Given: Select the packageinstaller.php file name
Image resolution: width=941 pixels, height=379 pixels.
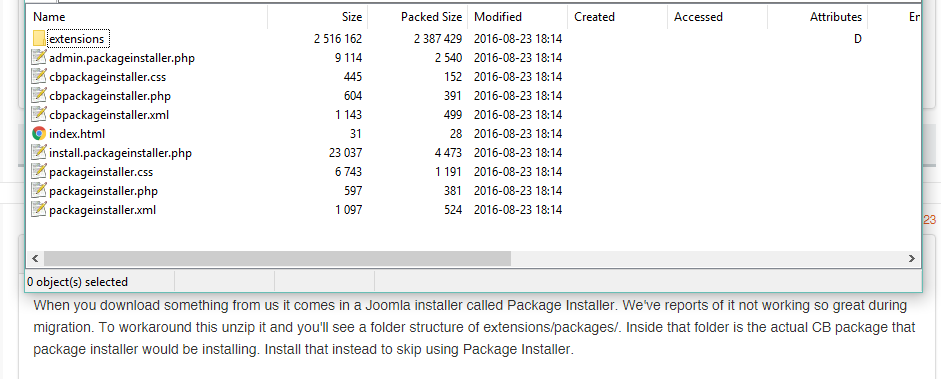Looking at the screenshot, I should pyautogui.click(x=103, y=191).
